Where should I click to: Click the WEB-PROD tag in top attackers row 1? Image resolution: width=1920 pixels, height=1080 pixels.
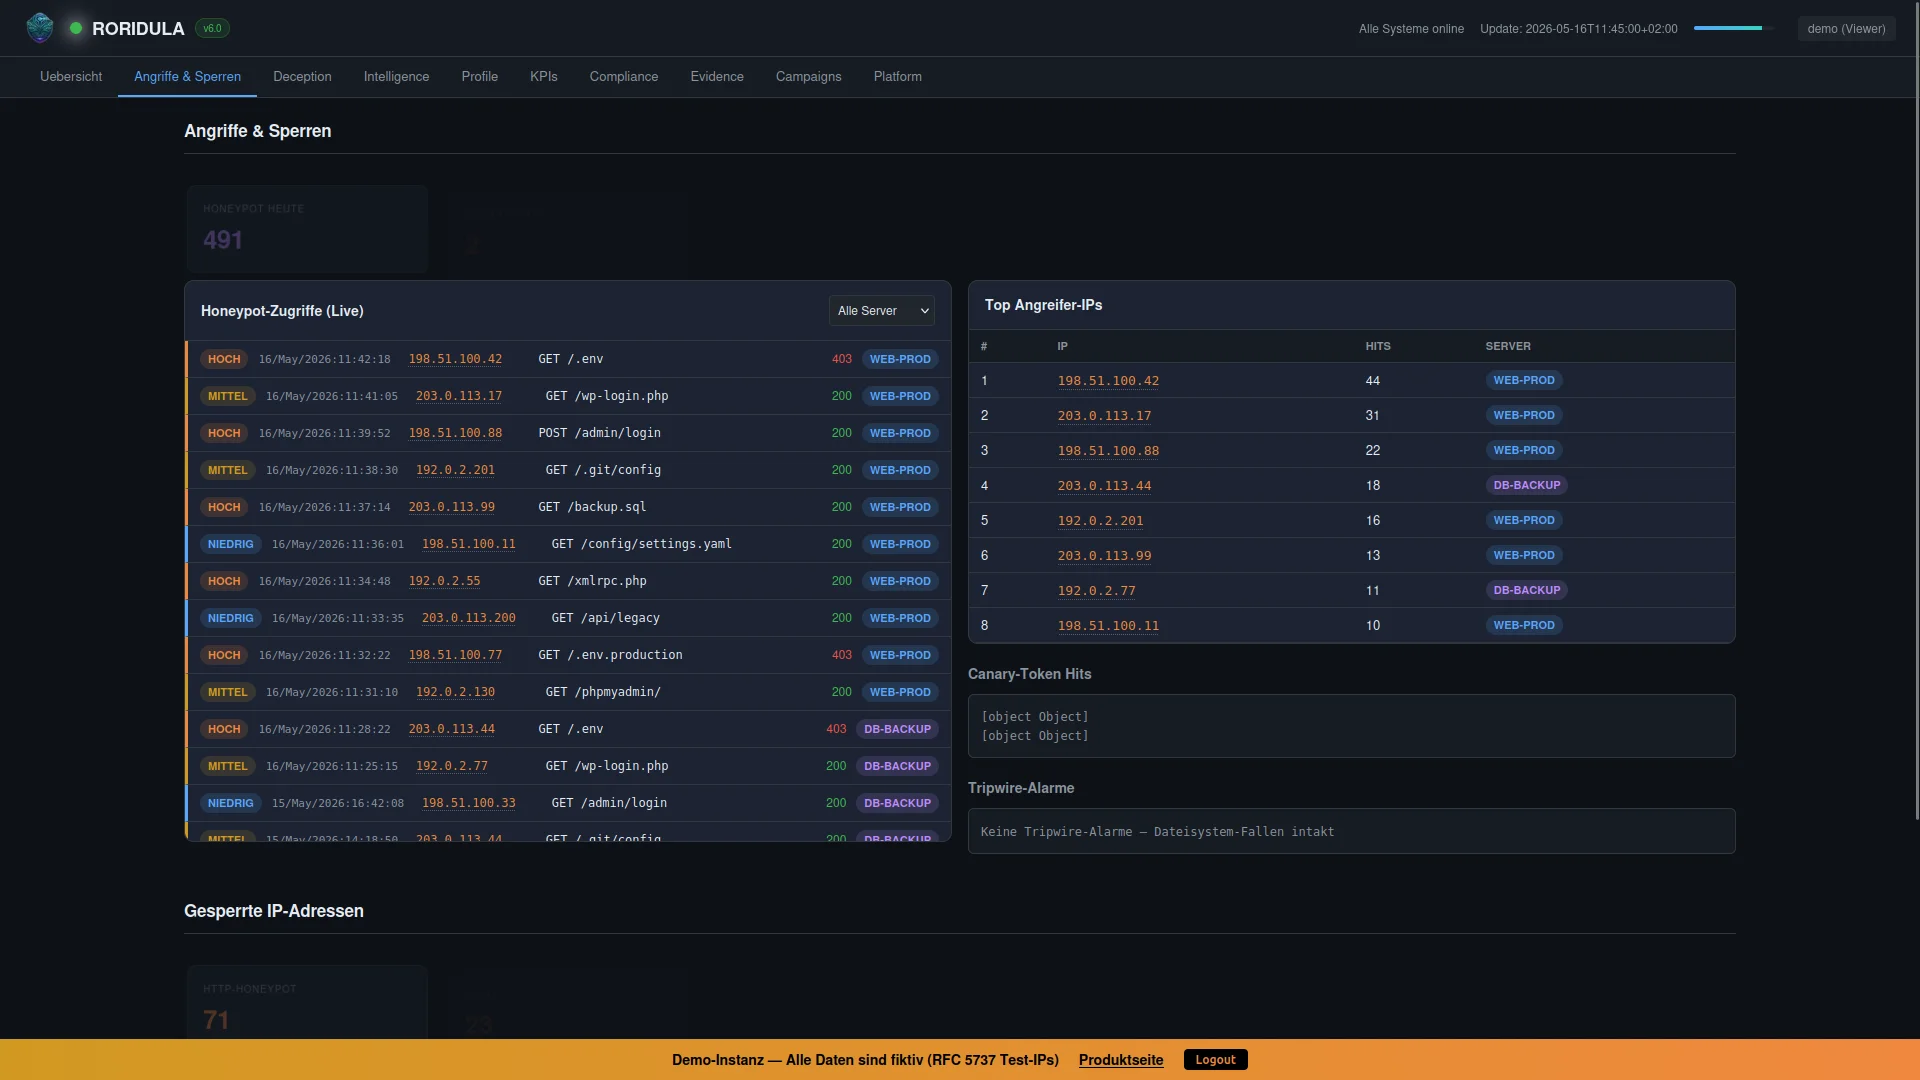(x=1523, y=380)
